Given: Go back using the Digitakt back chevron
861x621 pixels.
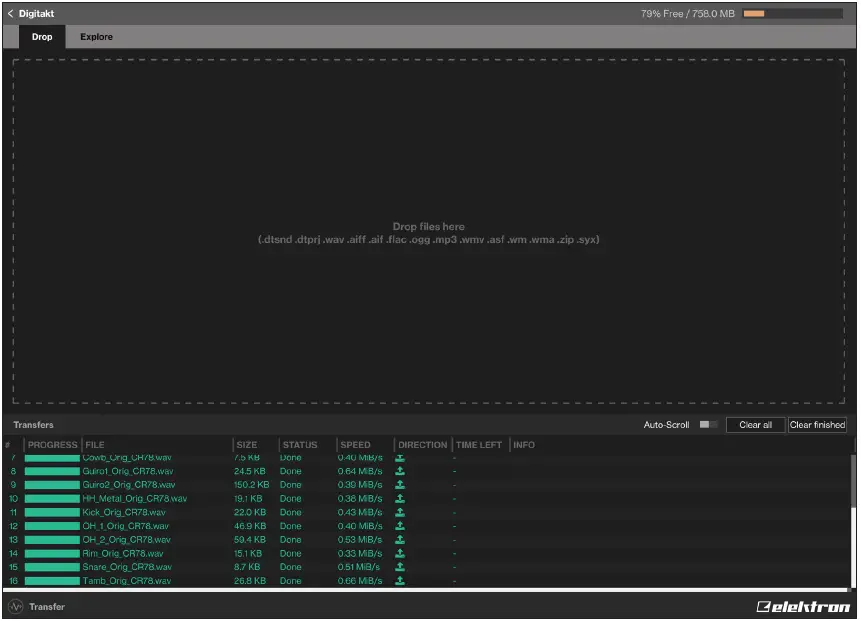Looking at the screenshot, I should 10,13.
